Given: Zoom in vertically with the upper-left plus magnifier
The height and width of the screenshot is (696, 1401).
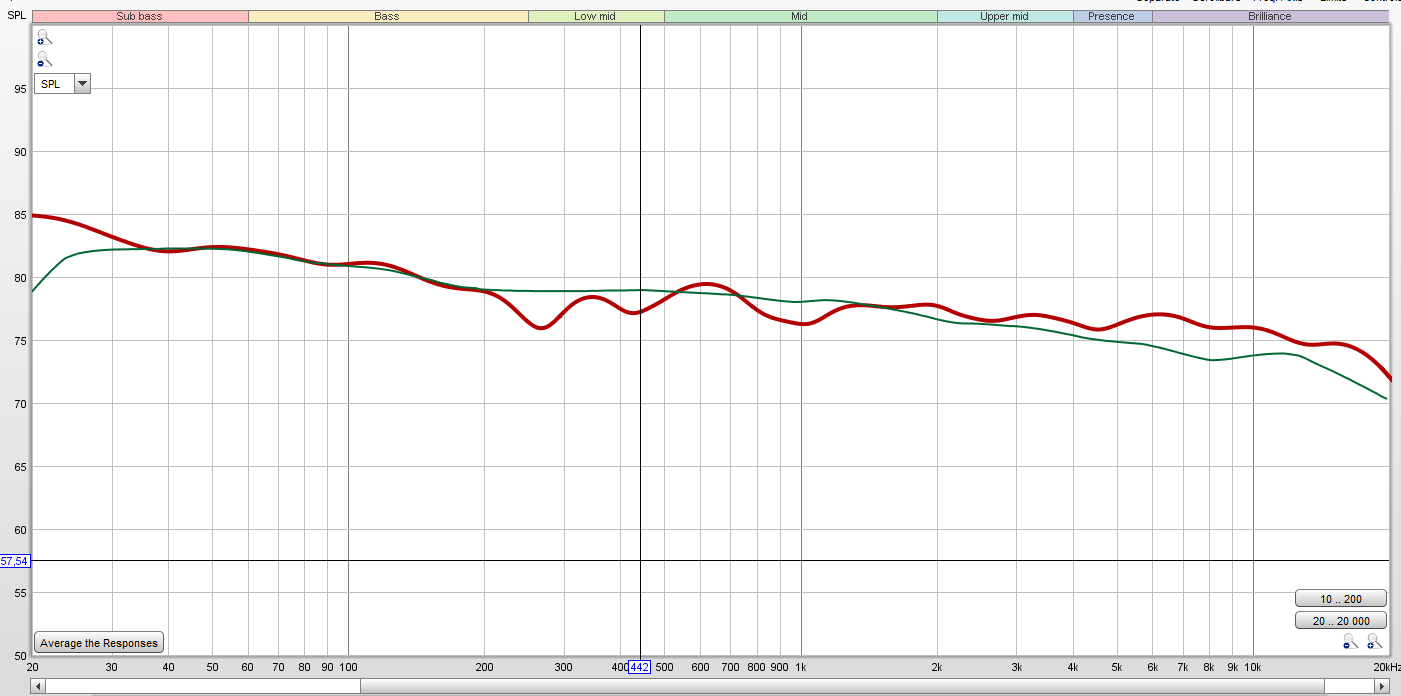Looking at the screenshot, I should tap(44, 38).
